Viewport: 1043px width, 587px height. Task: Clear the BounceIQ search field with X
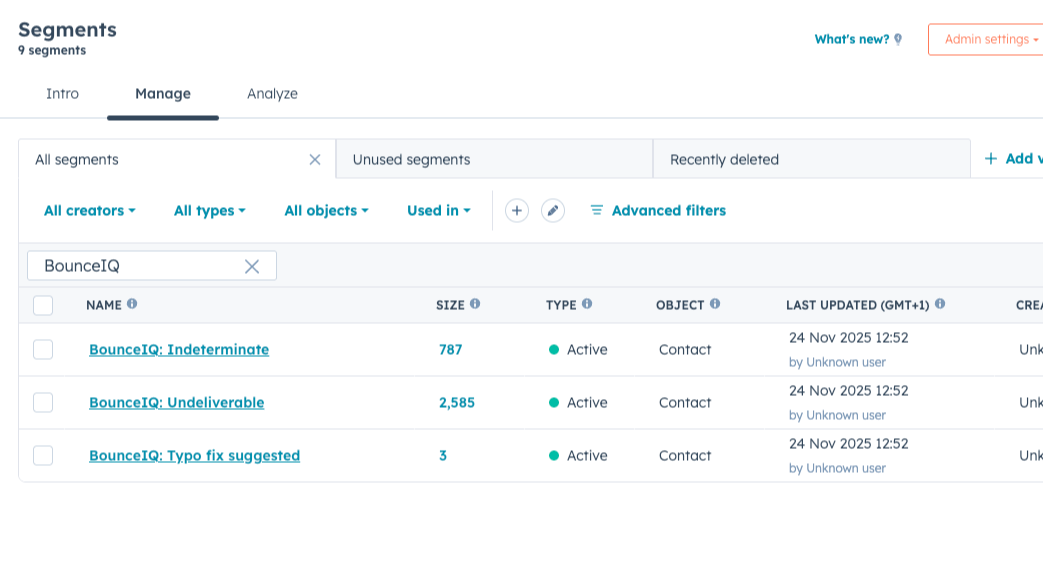tap(252, 266)
